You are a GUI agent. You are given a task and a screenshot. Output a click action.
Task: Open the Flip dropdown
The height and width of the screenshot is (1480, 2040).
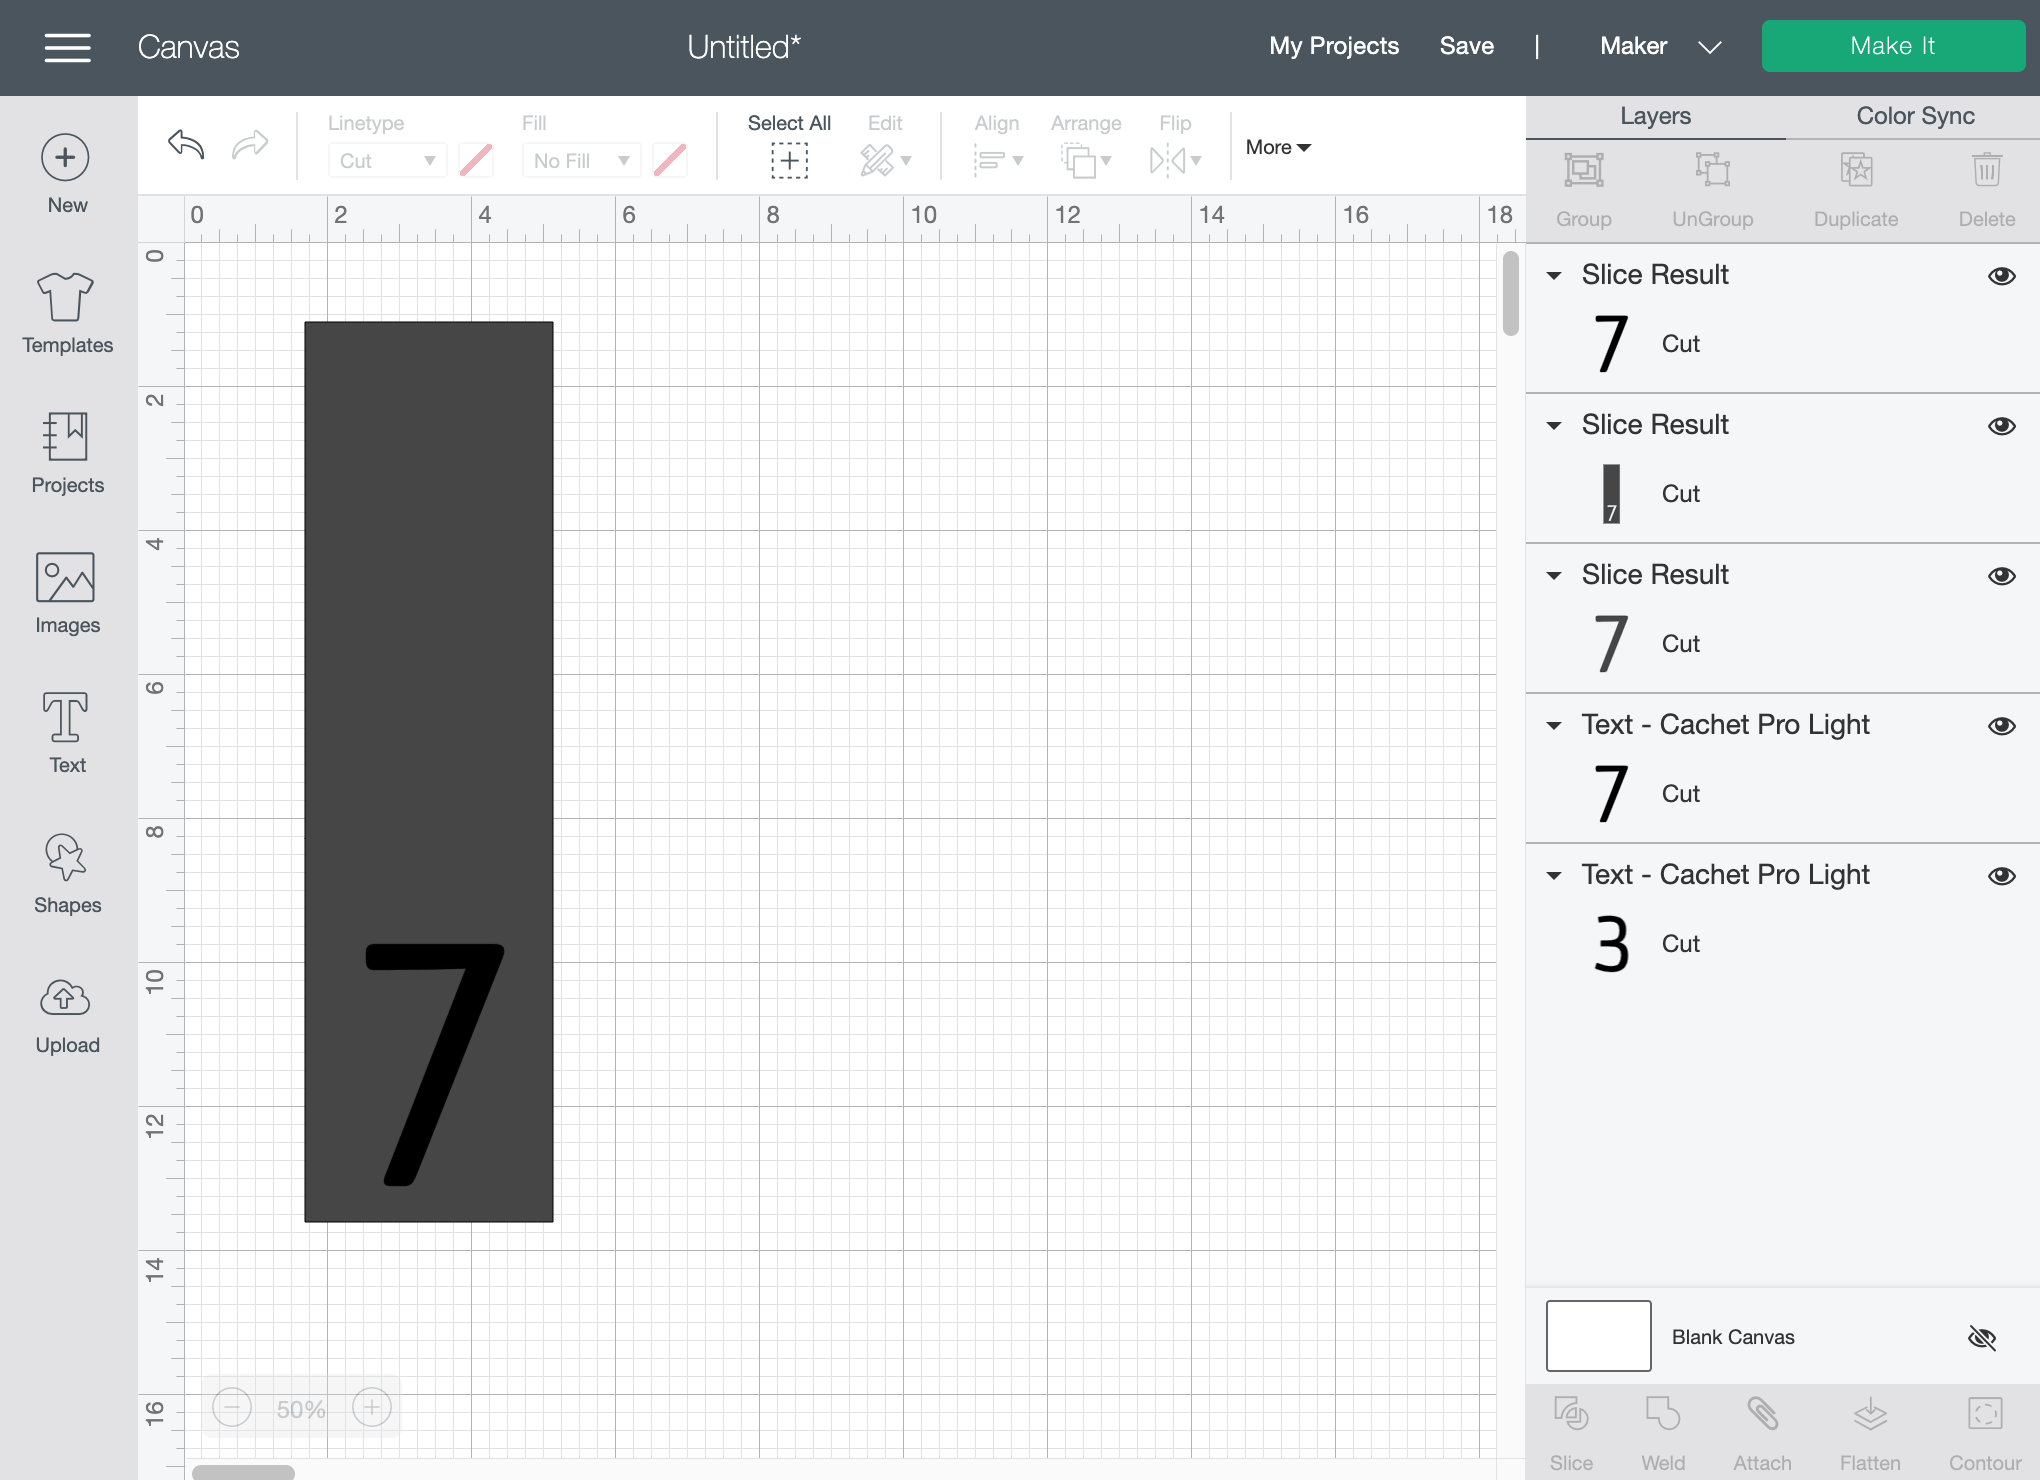click(1175, 160)
